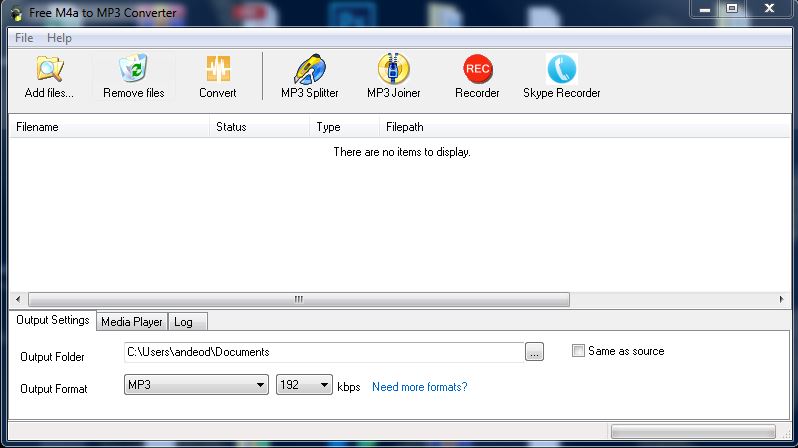Sort by the Status column header
The height and width of the screenshot is (448, 798).
pyautogui.click(x=260, y=127)
